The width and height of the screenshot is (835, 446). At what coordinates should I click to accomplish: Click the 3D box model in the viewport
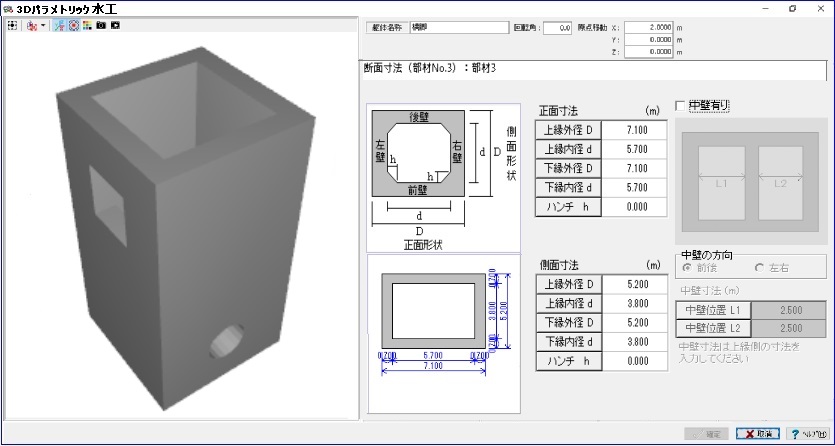[185, 228]
